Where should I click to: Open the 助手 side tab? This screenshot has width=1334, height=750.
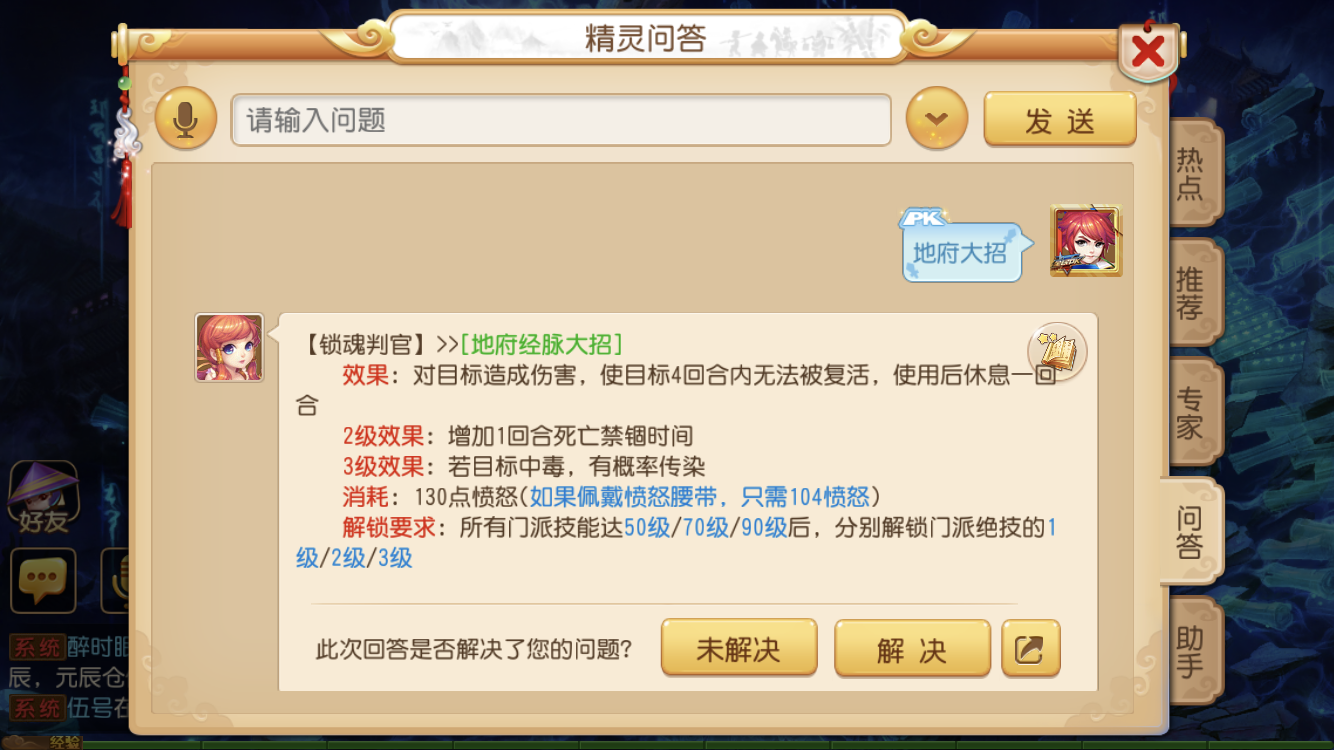coord(1191,651)
